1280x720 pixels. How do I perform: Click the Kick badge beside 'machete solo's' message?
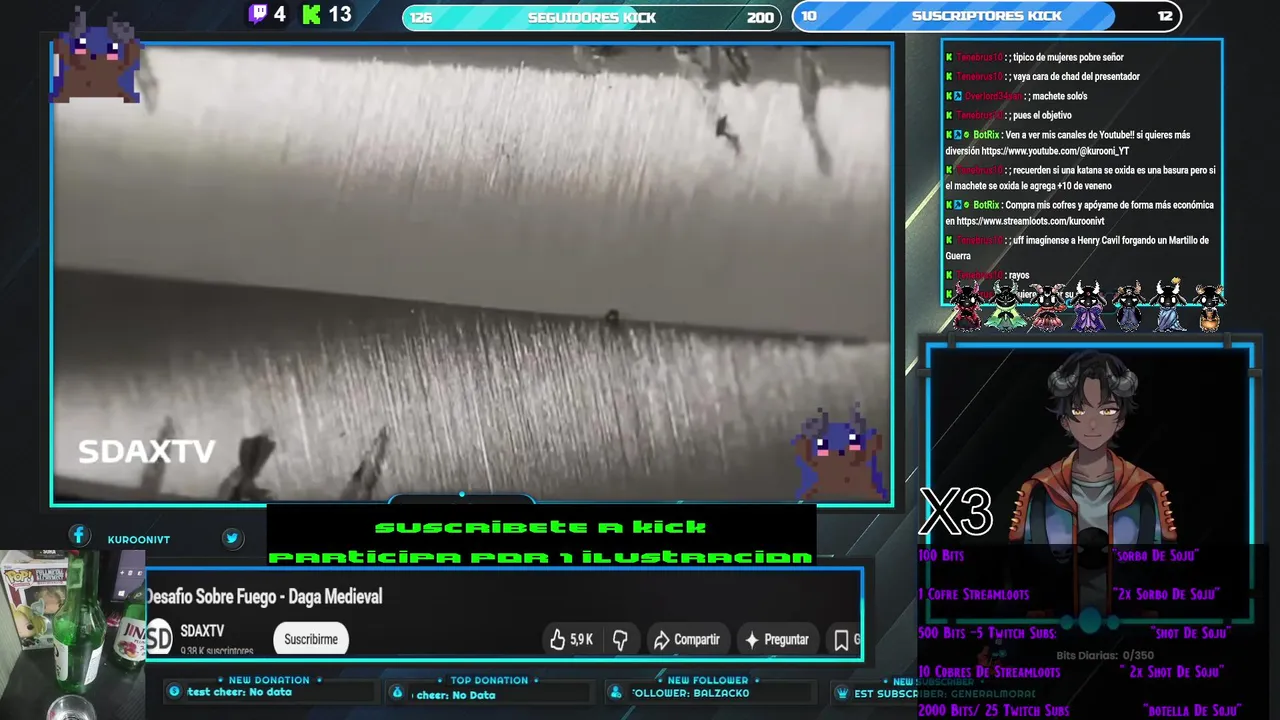point(949,96)
